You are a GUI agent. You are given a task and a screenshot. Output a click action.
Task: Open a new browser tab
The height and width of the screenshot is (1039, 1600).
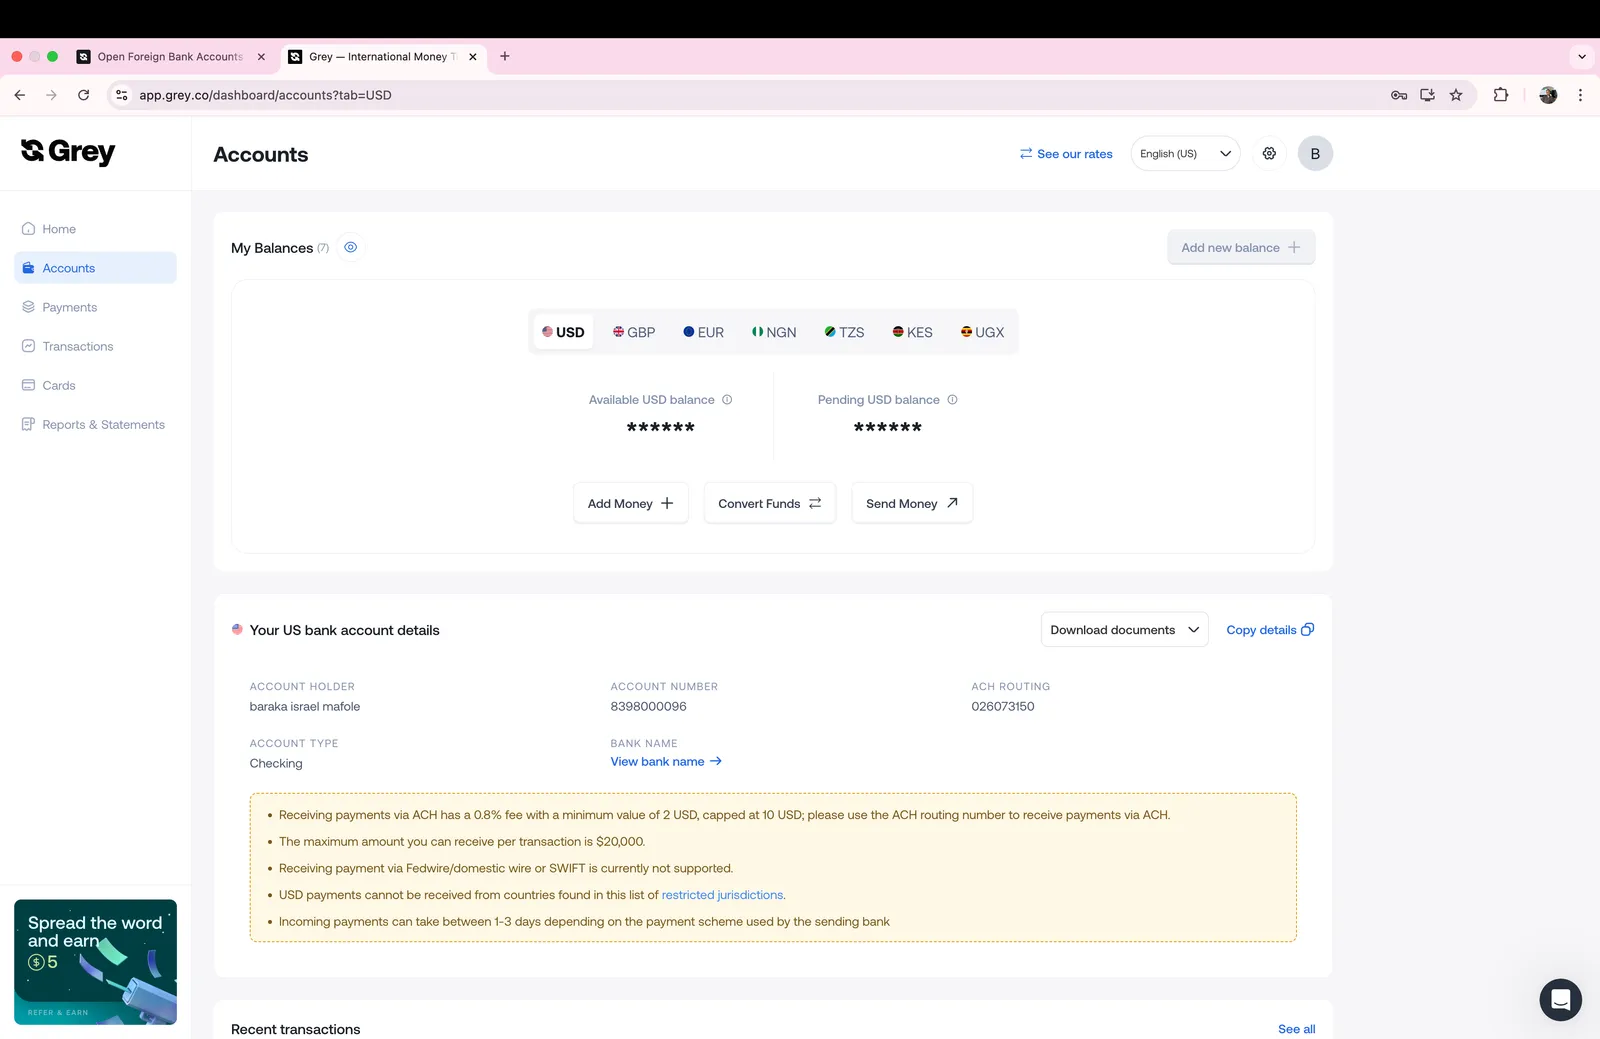[x=505, y=57]
